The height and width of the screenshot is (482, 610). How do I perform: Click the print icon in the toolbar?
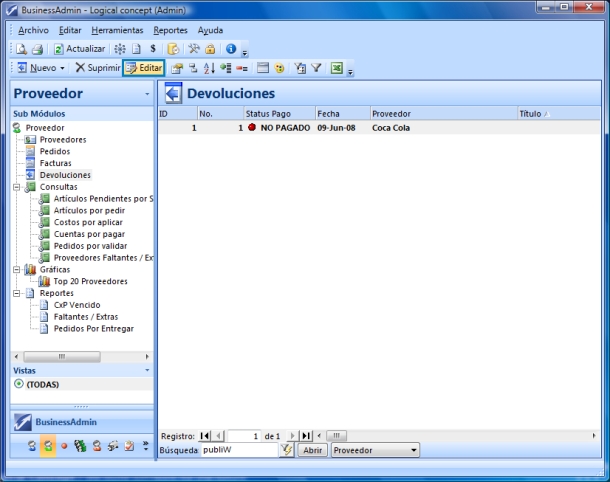pyautogui.click(x=36, y=48)
